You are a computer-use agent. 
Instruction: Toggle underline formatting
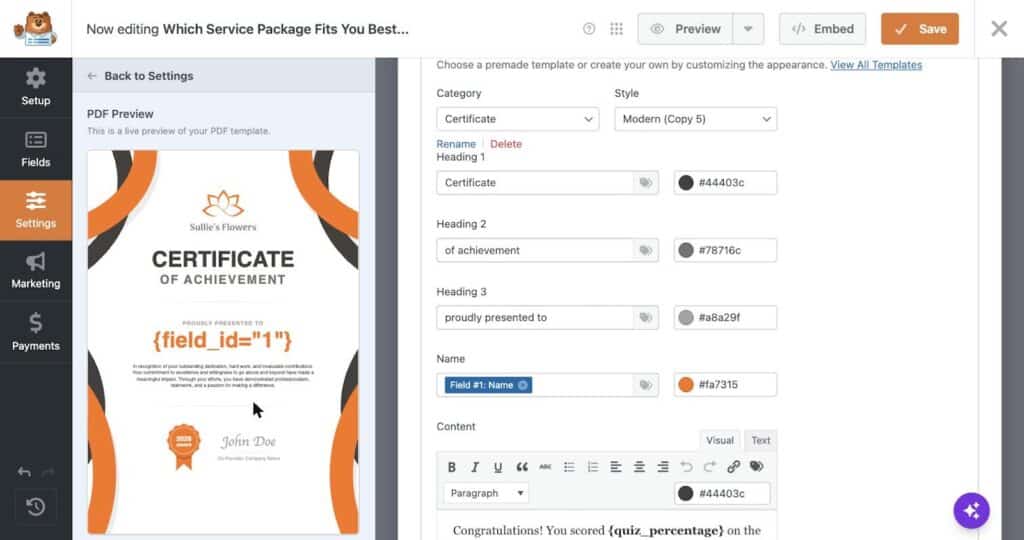point(498,467)
